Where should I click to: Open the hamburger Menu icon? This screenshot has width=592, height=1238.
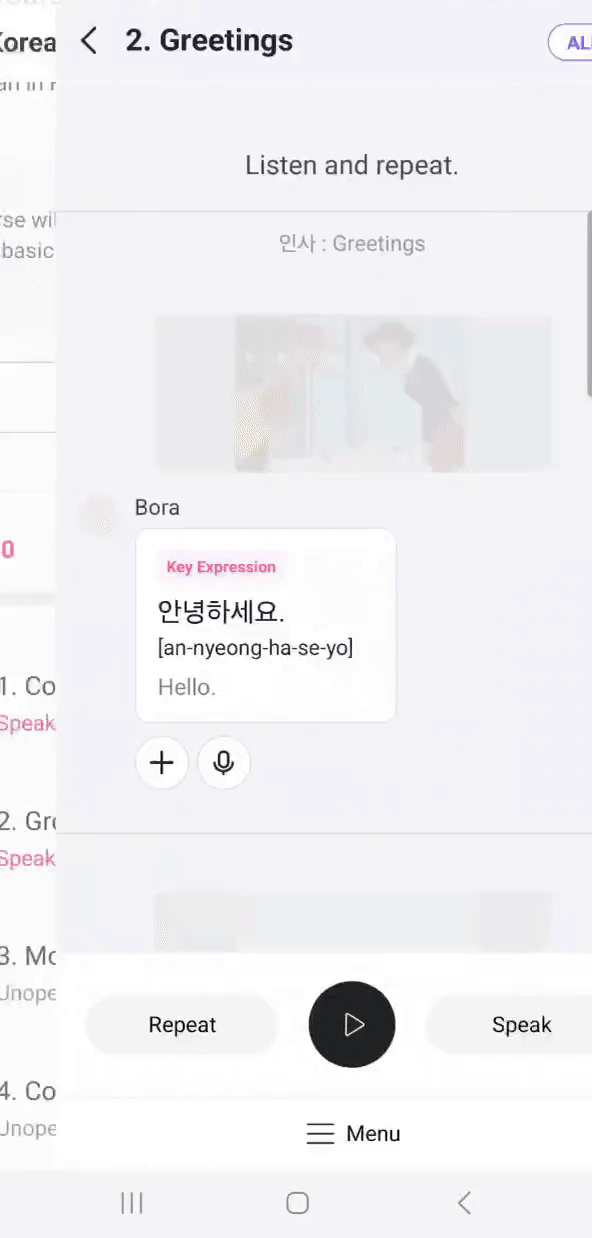[x=320, y=1134]
